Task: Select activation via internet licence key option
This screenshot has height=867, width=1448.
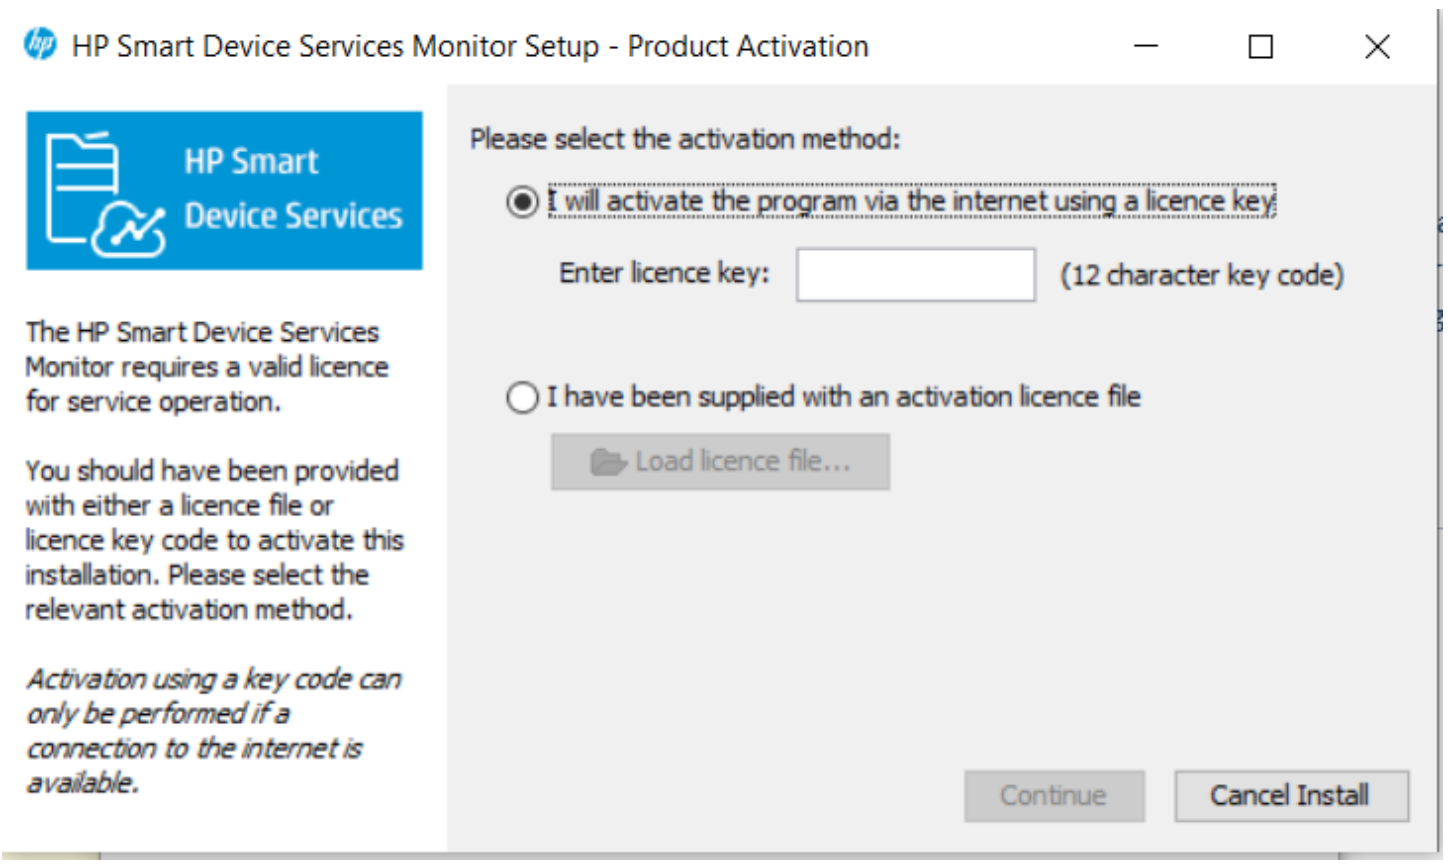Action: (522, 202)
